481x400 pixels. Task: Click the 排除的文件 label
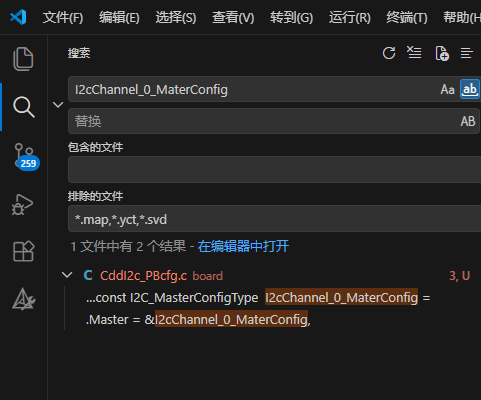click(95, 196)
